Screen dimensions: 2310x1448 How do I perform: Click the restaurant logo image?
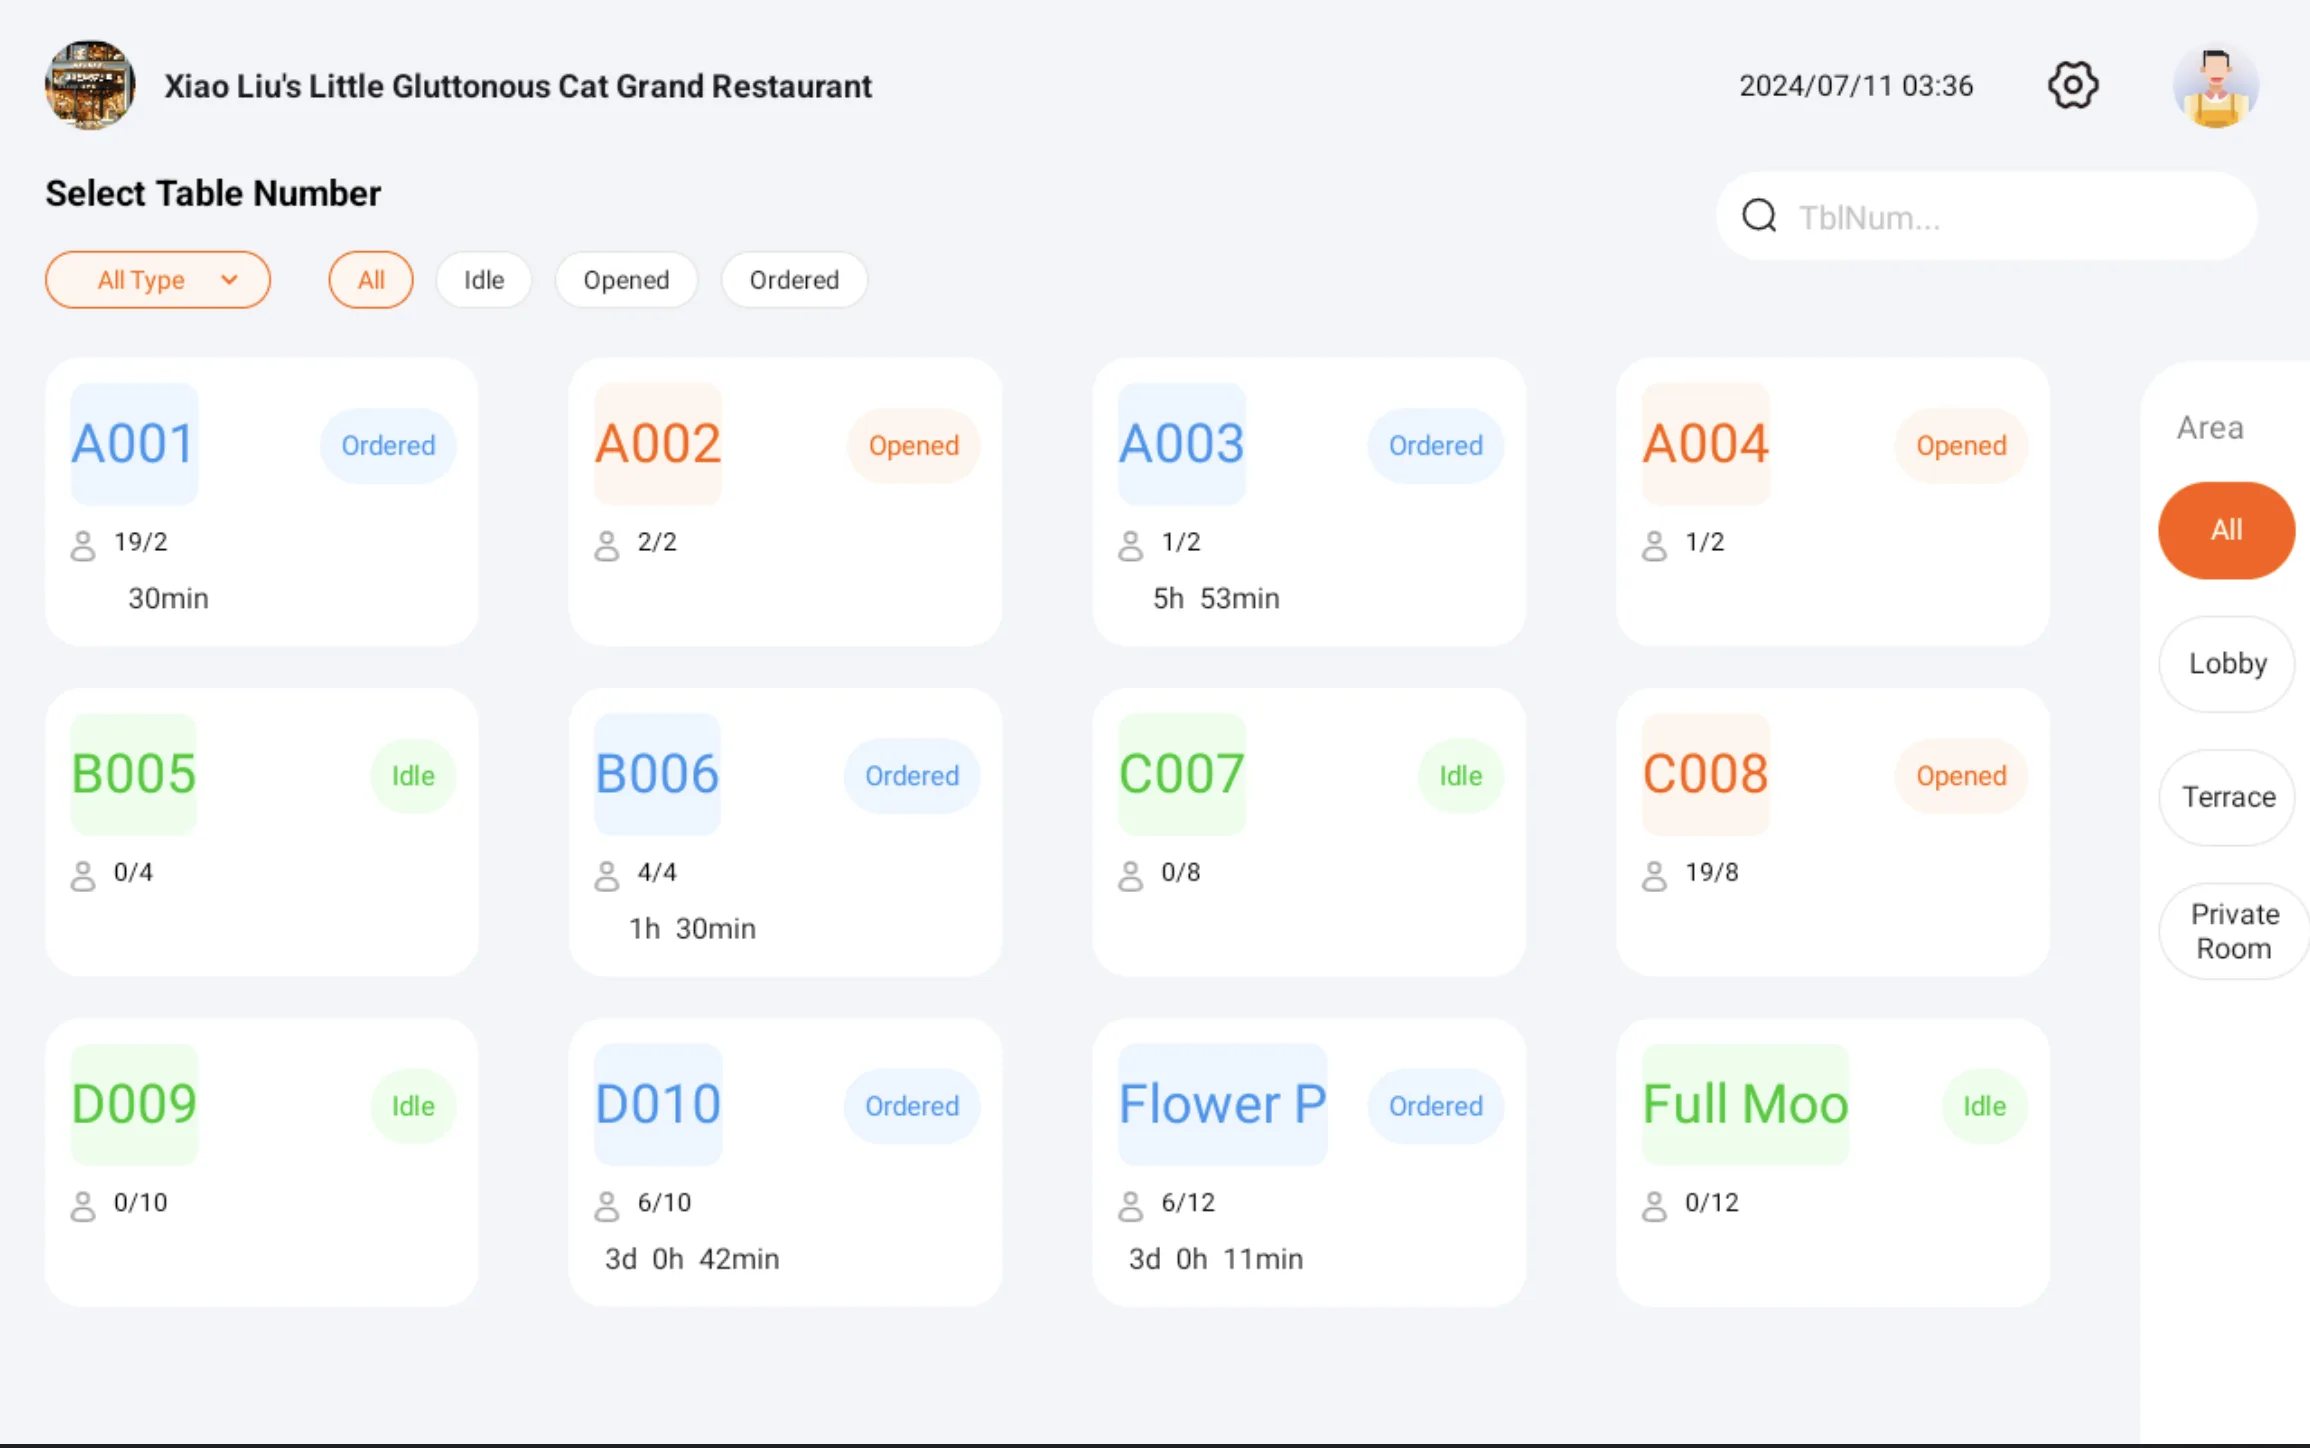[x=90, y=86]
